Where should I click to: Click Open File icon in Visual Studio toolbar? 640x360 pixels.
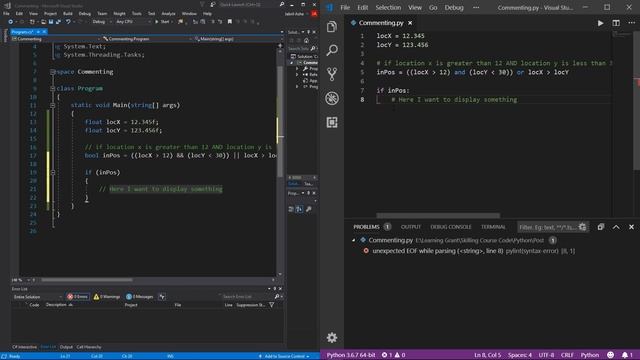[43, 22]
